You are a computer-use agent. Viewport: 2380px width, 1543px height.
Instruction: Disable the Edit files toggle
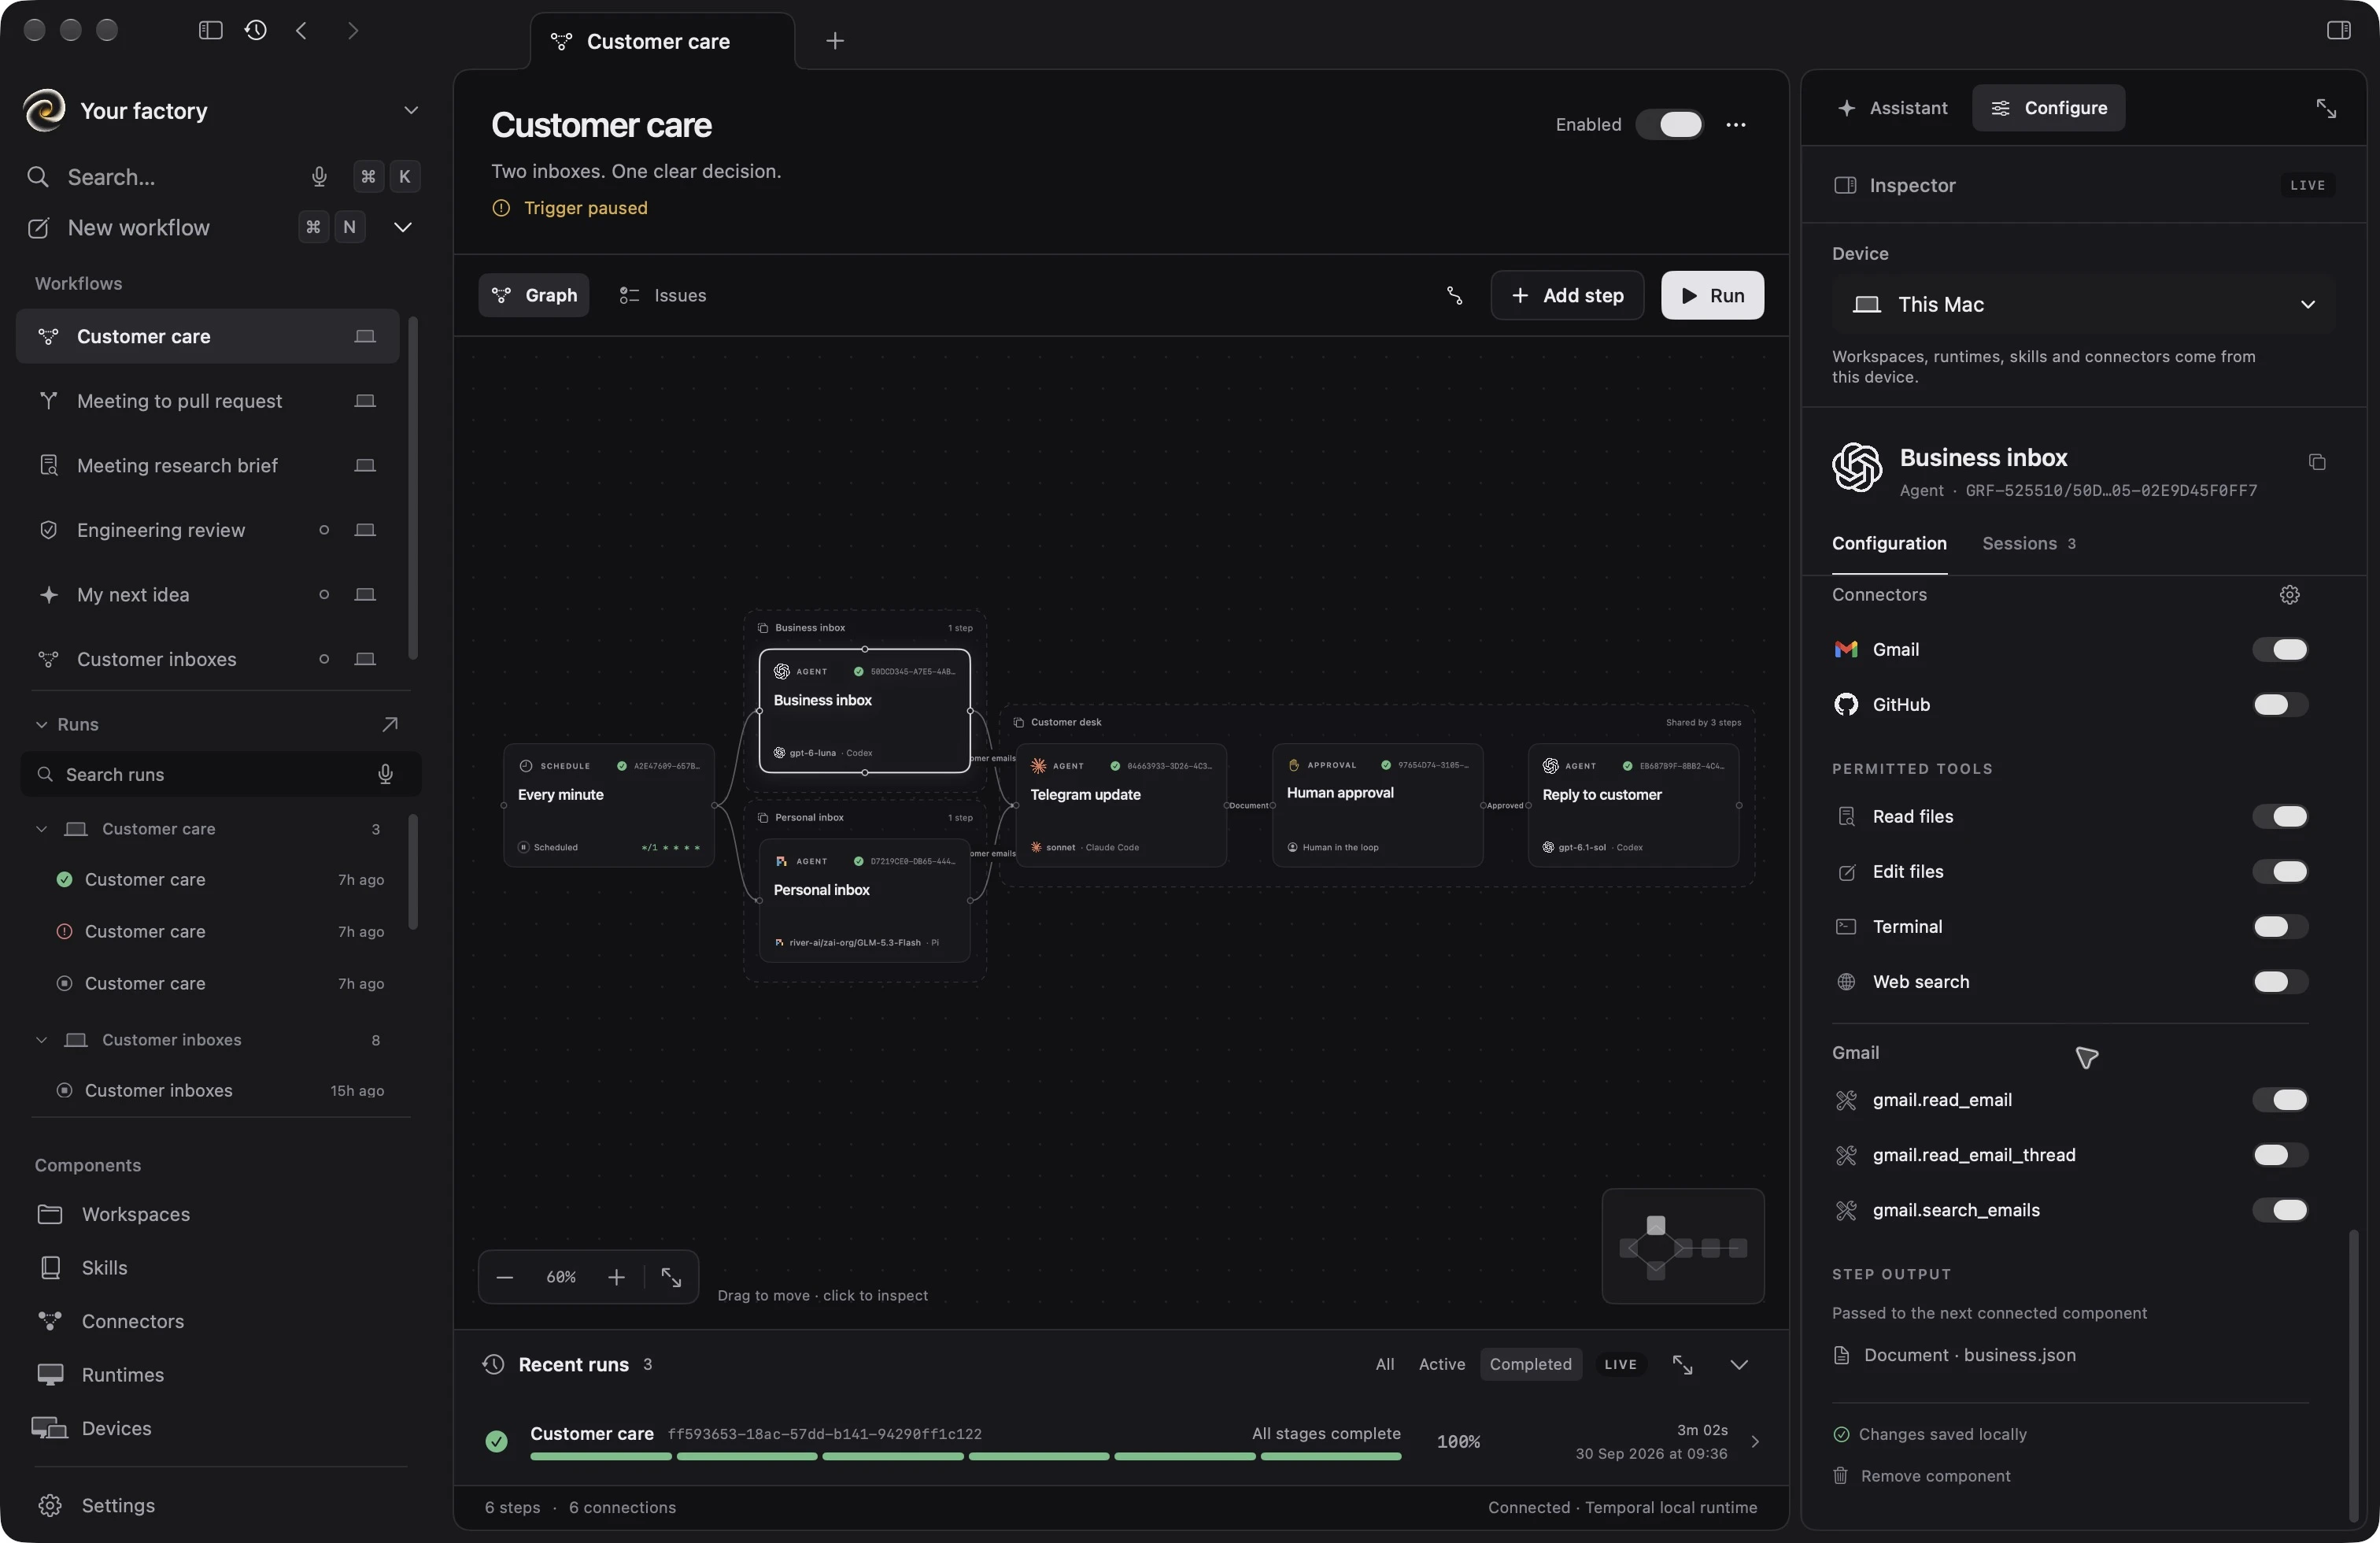pyautogui.click(x=2280, y=872)
